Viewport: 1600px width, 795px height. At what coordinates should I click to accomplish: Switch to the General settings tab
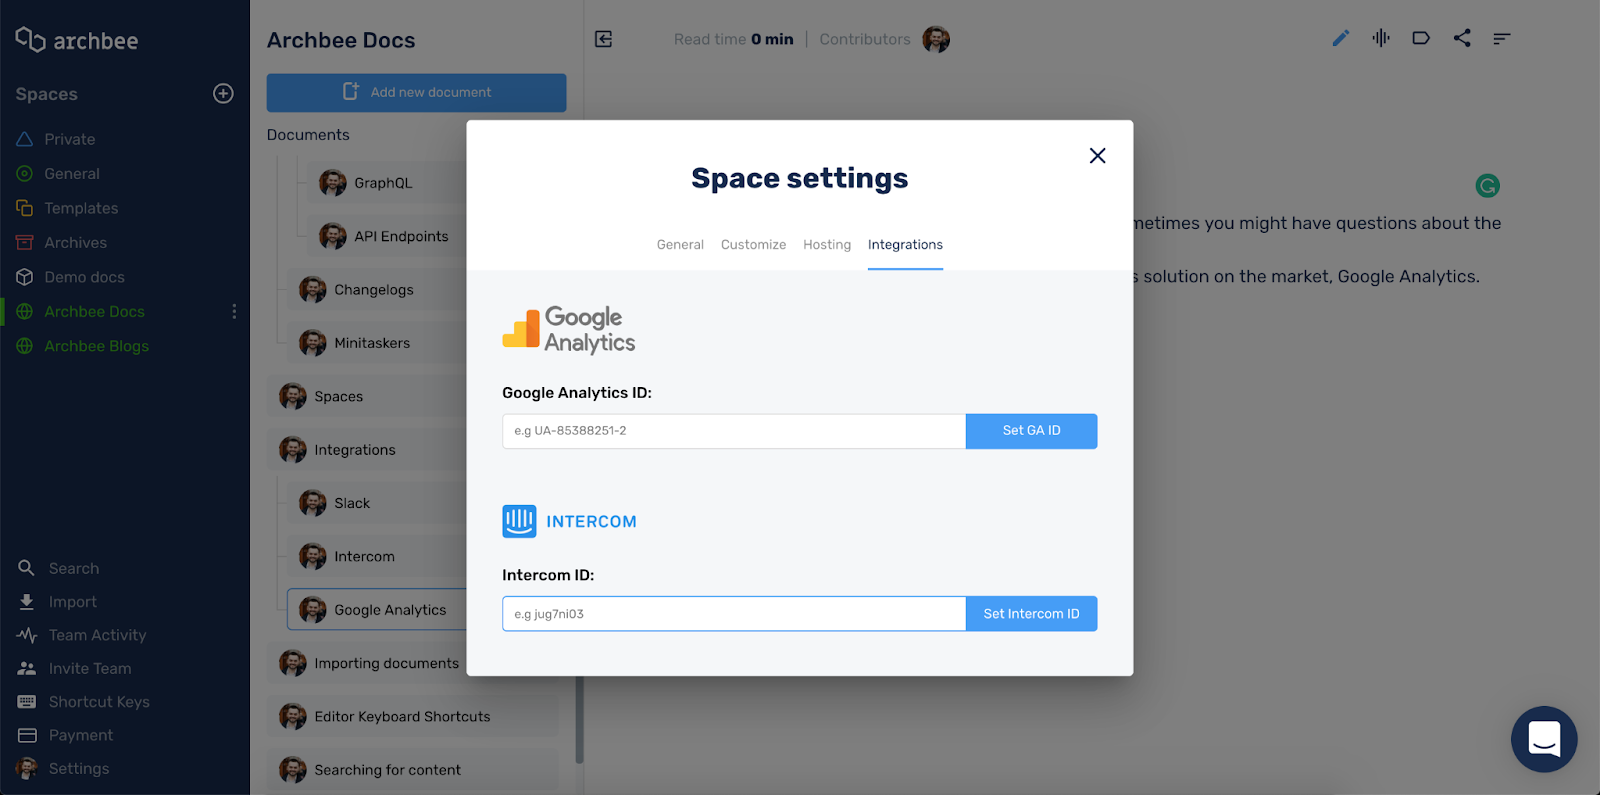[x=680, y=245]
